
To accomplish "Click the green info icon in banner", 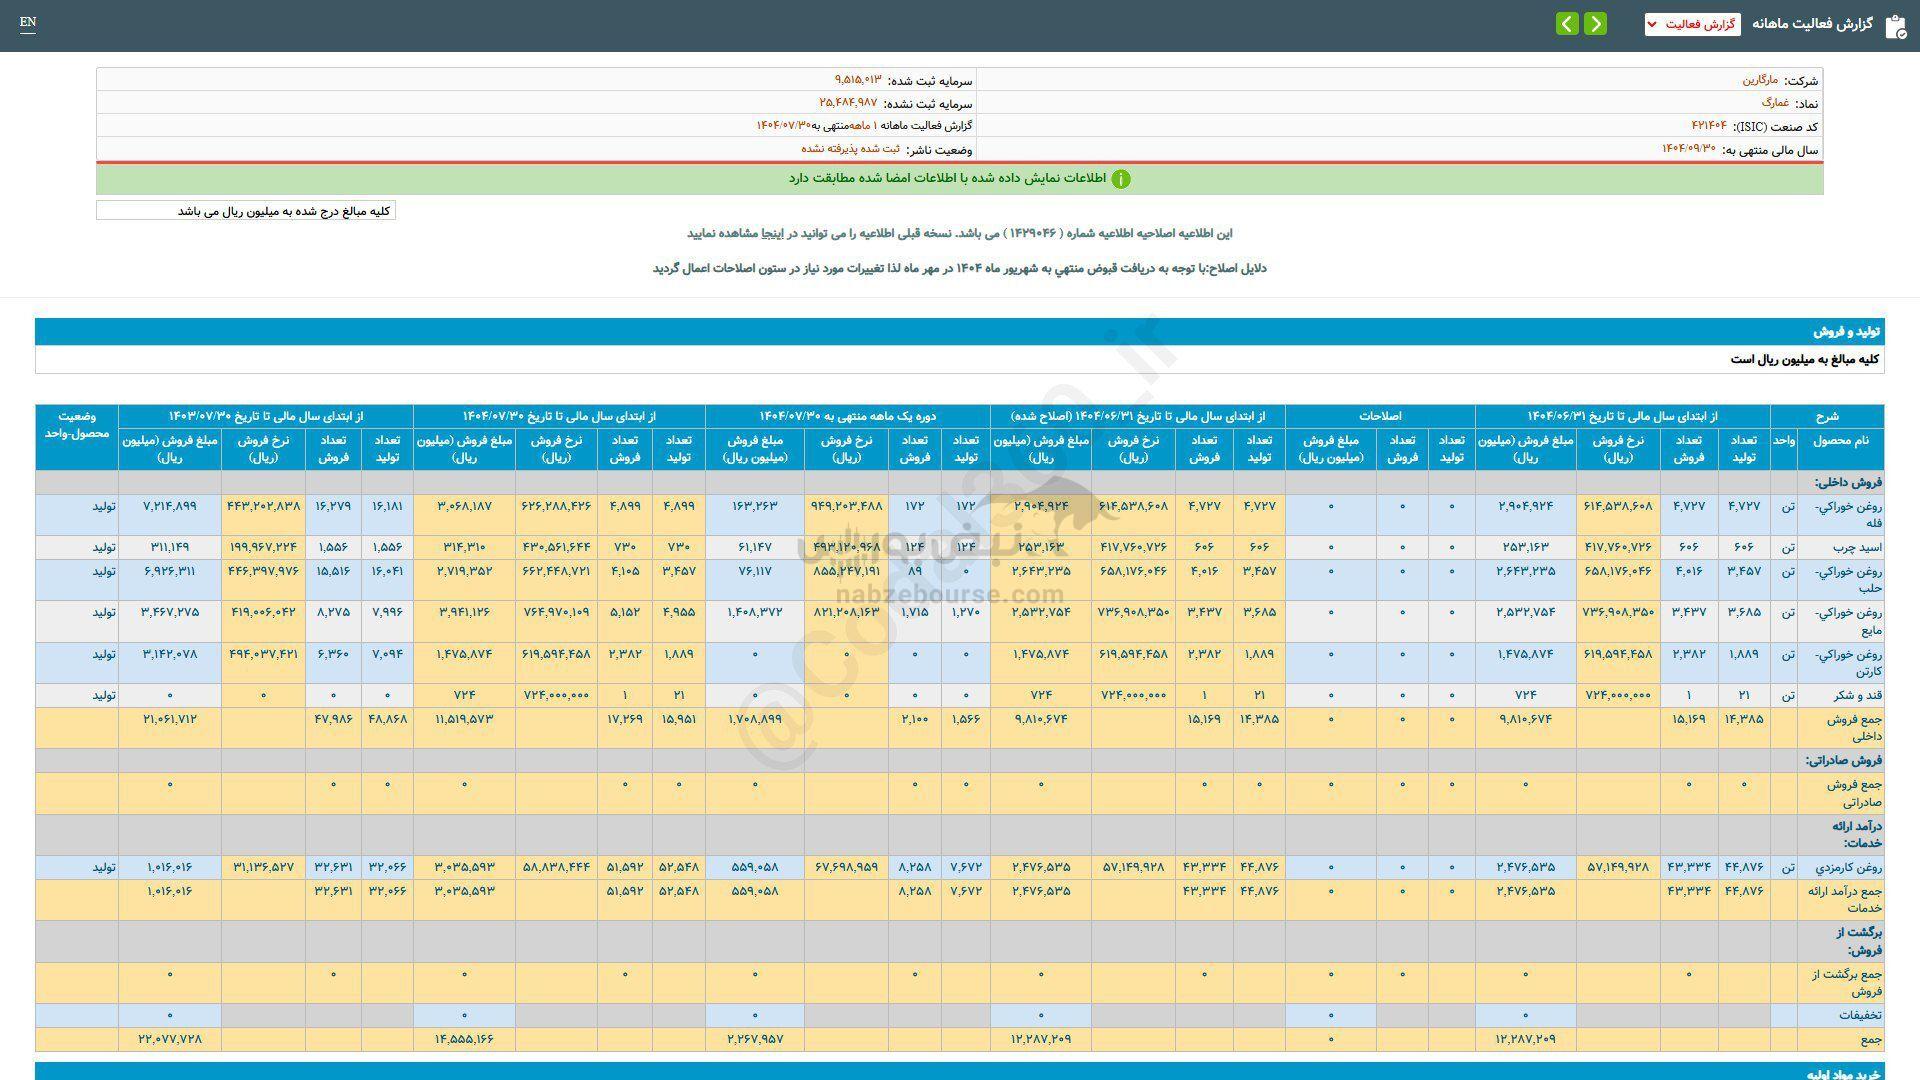I will pyautogui.click(x=1121, y=179).
